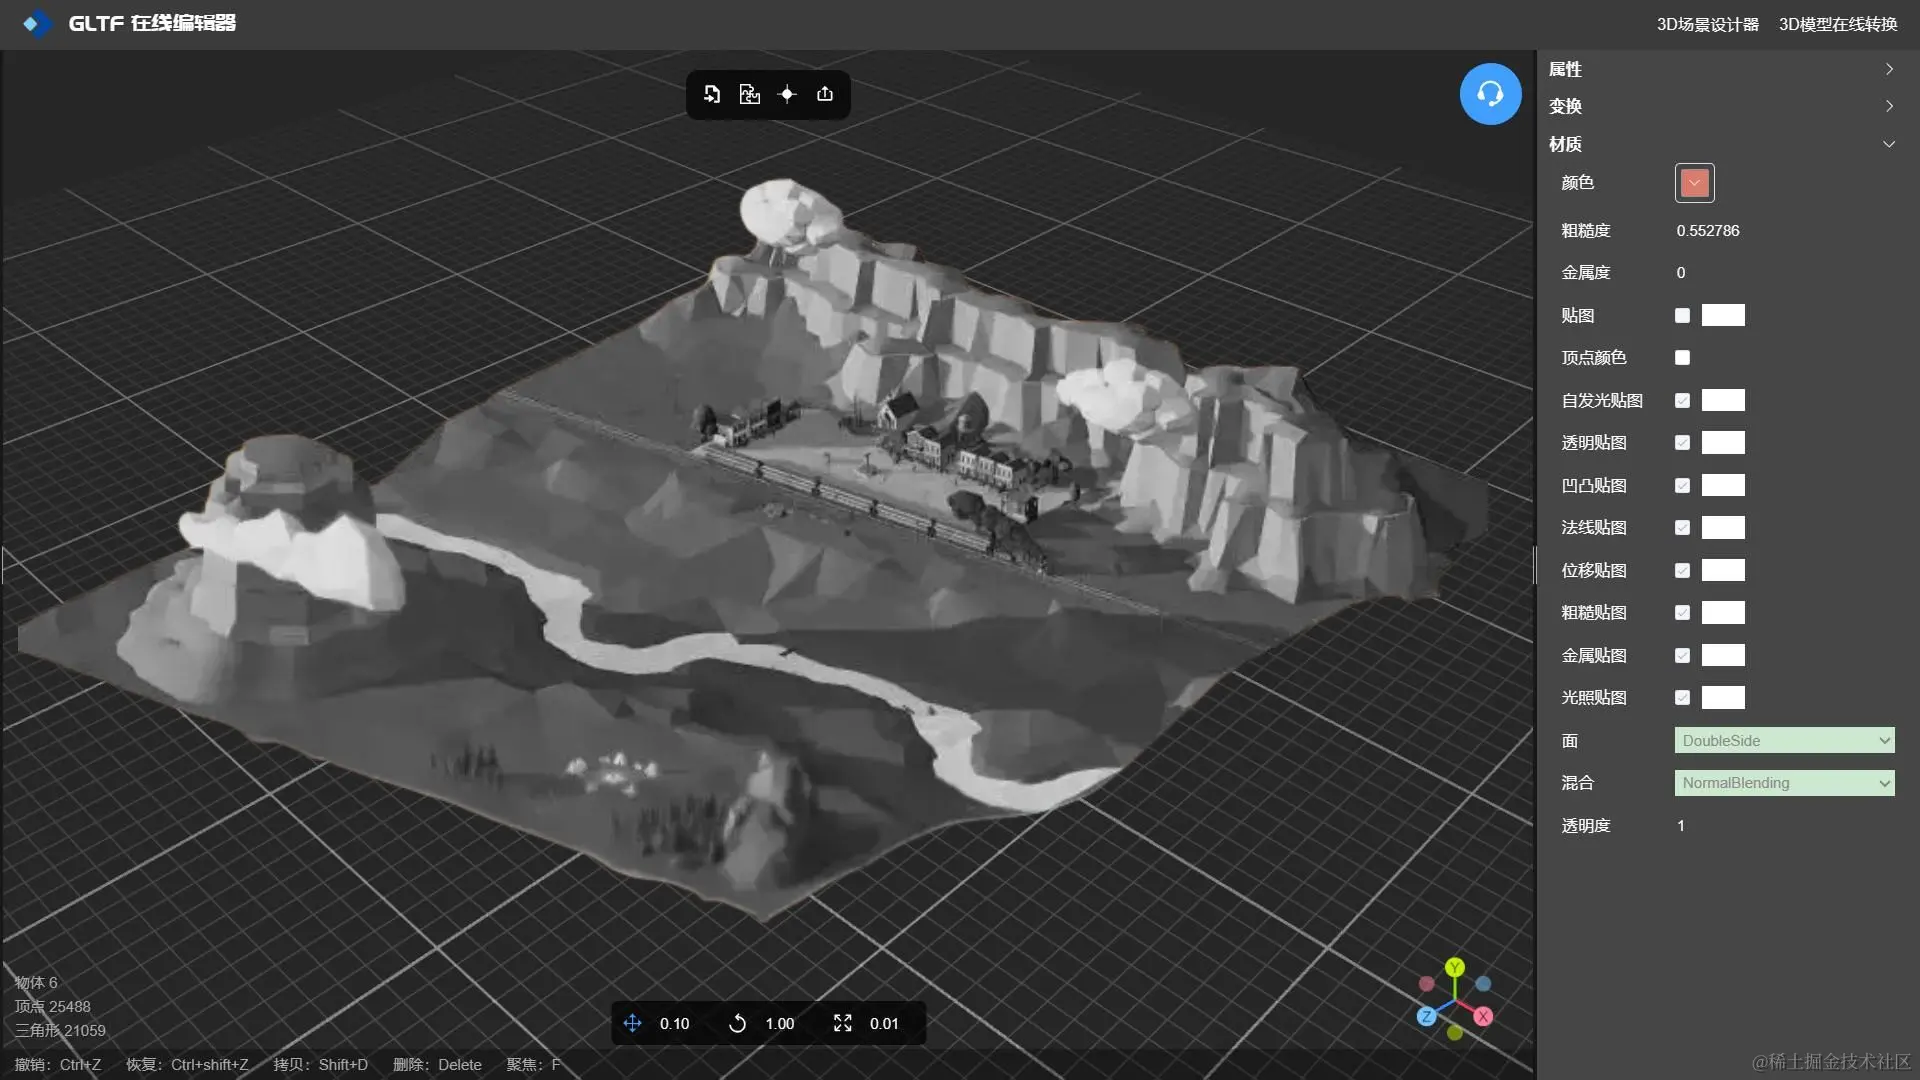Toggle the 贴图 checkbox
This screenshot has height=1080, width=1920.
point(1682,316)
